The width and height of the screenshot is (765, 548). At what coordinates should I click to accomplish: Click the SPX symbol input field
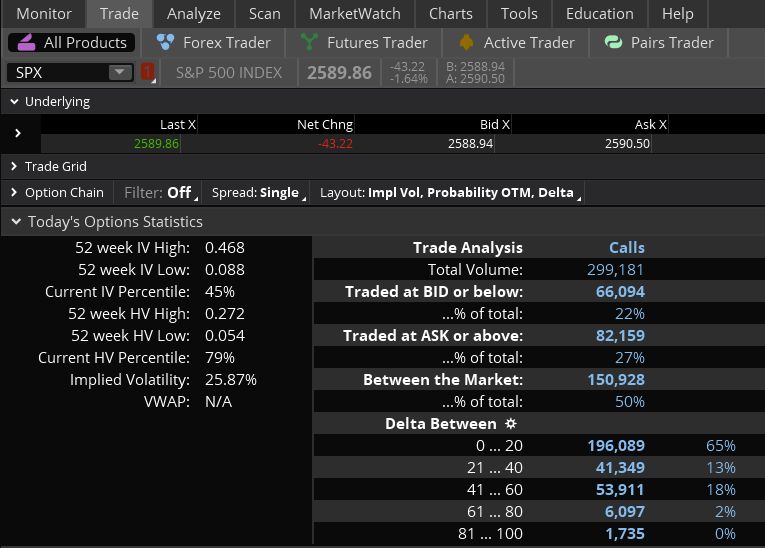[x=58, y=73]
